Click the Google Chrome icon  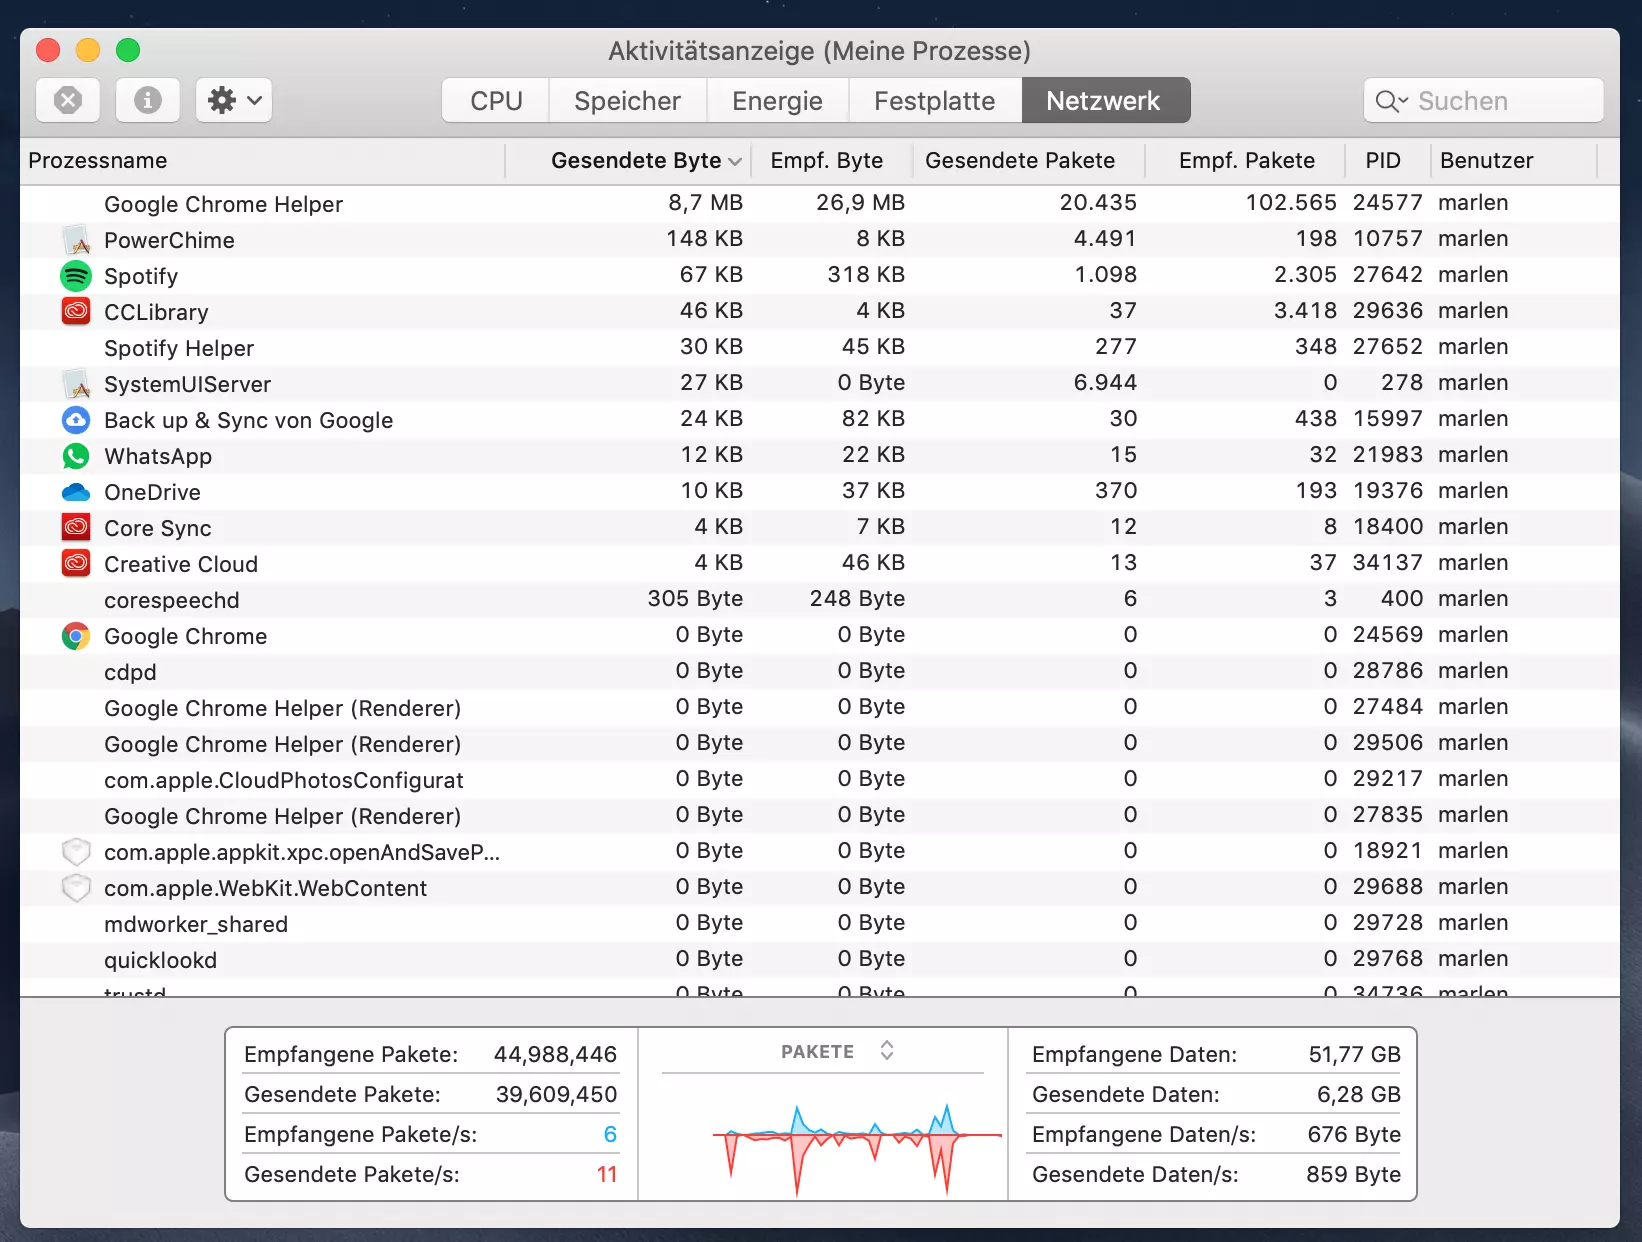click(76, 636)
